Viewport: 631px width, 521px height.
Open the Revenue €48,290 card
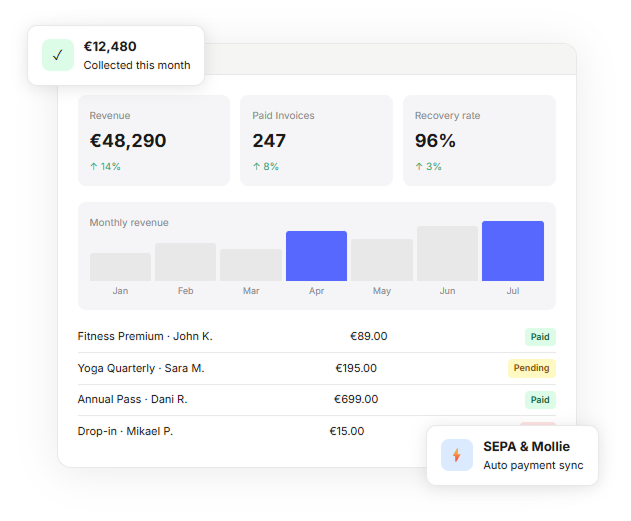[153, 140]
